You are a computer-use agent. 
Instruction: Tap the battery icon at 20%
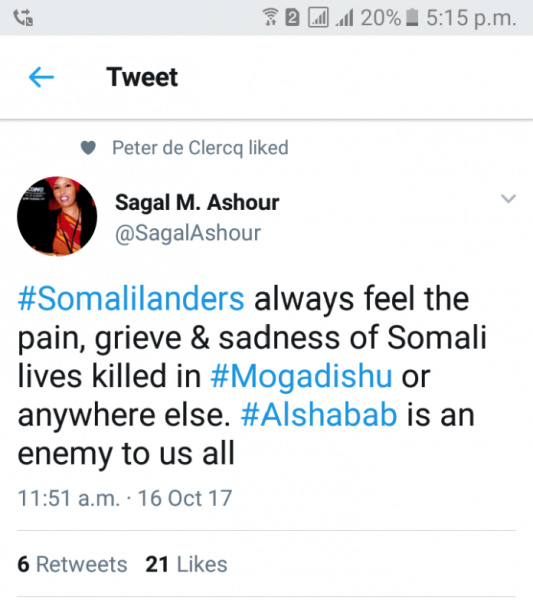pyautogui.click(x=412, y=18)
